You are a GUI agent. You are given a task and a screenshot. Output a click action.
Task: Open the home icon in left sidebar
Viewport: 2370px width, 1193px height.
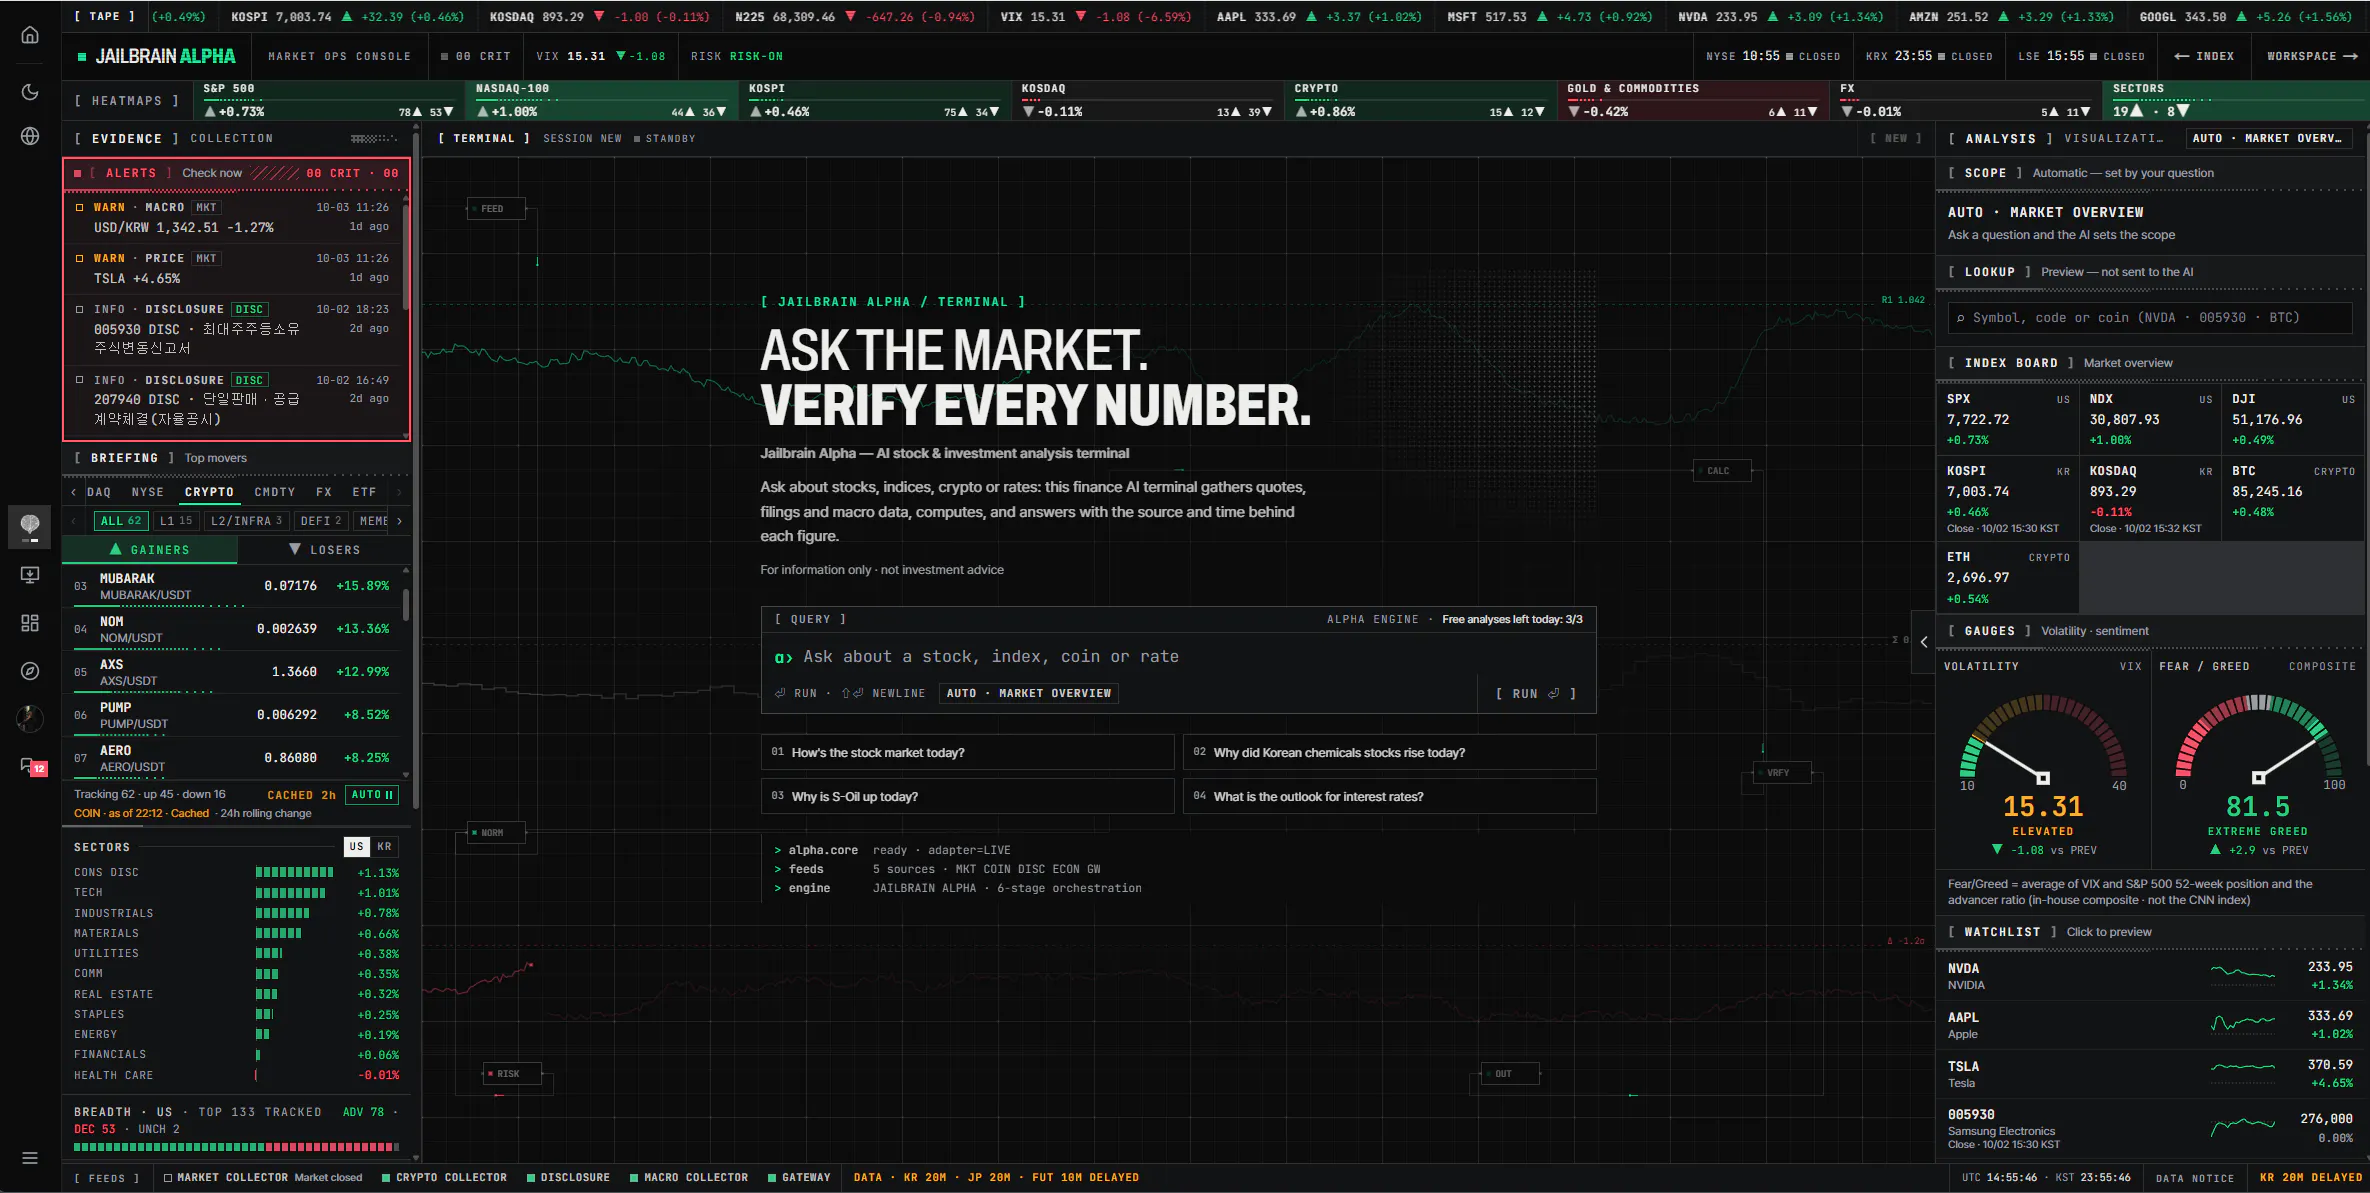coord(30,35)
